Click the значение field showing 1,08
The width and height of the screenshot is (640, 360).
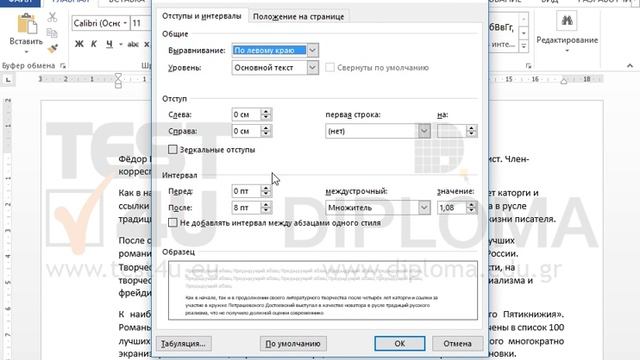[x=452, y=208]
